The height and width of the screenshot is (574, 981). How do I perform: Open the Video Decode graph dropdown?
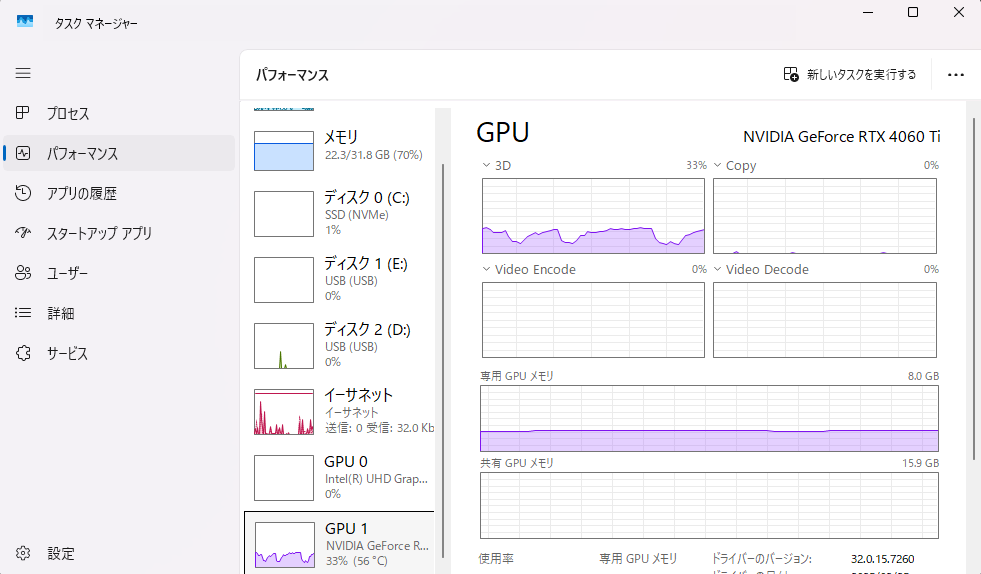718,269
